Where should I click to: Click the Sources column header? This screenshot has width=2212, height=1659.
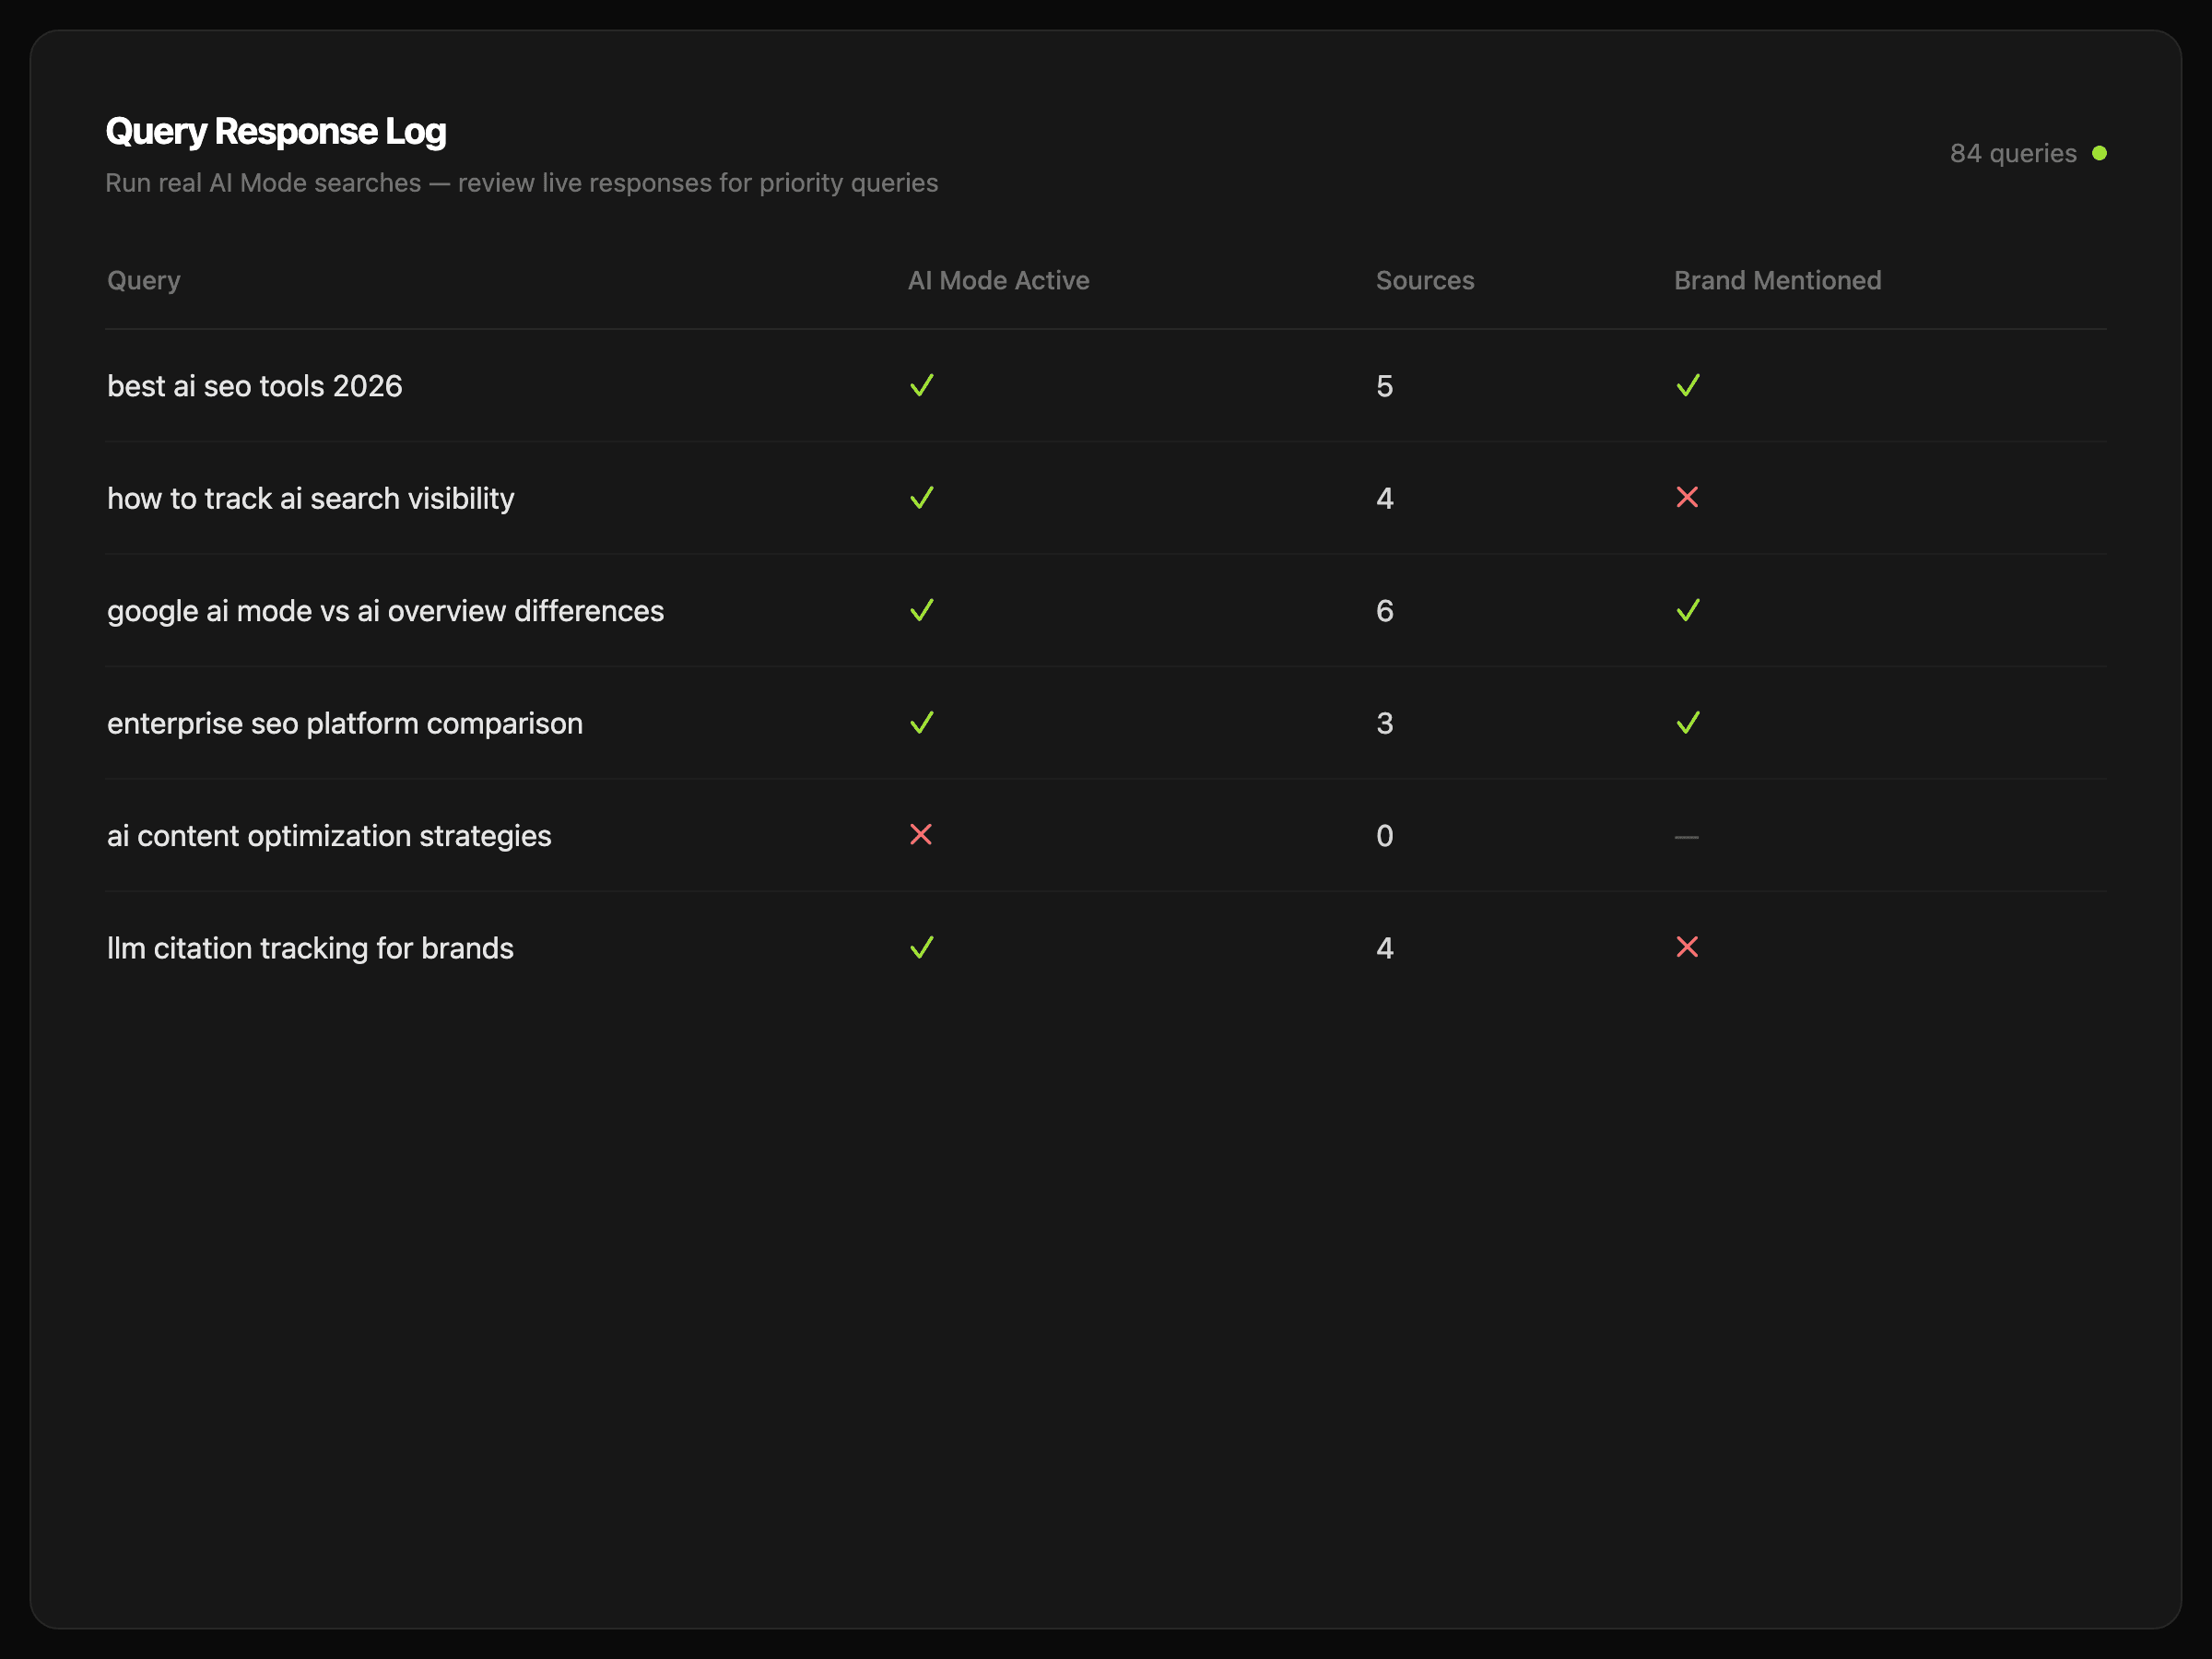[1424, 281]
